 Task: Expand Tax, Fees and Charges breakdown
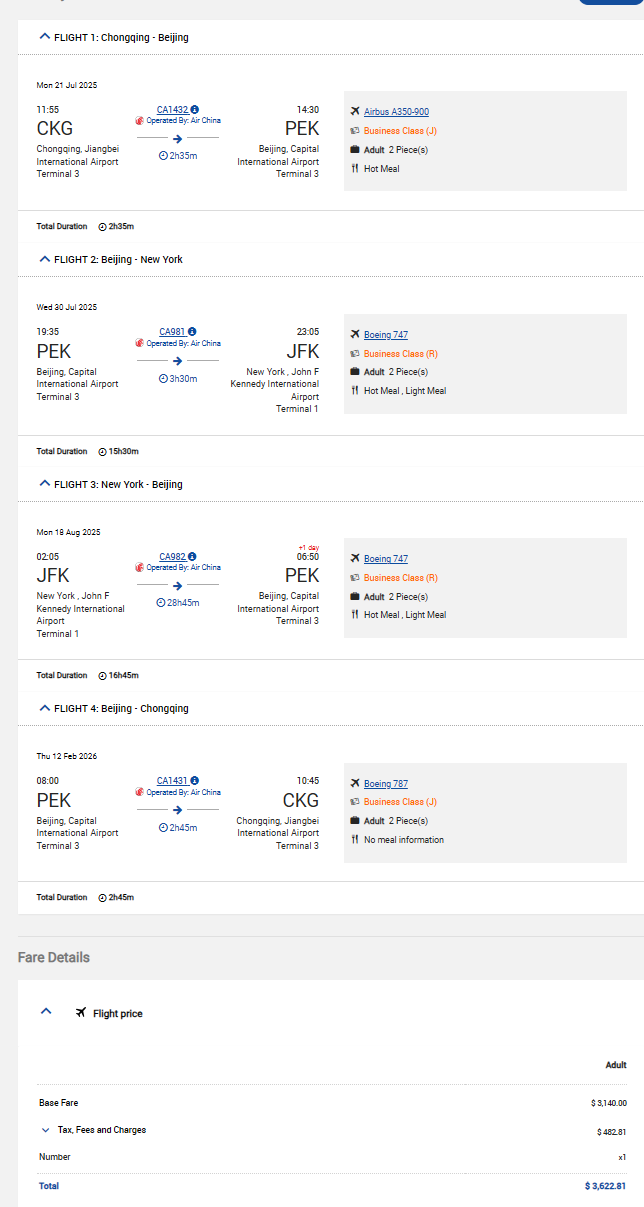click(x=45, y=1130)
